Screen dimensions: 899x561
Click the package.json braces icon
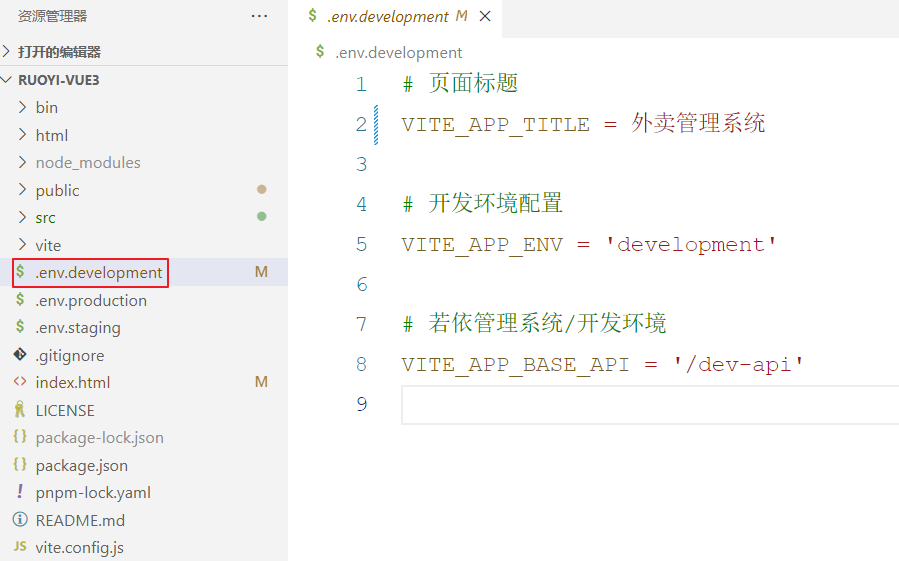pyautogui.click(x=19, y=465)
